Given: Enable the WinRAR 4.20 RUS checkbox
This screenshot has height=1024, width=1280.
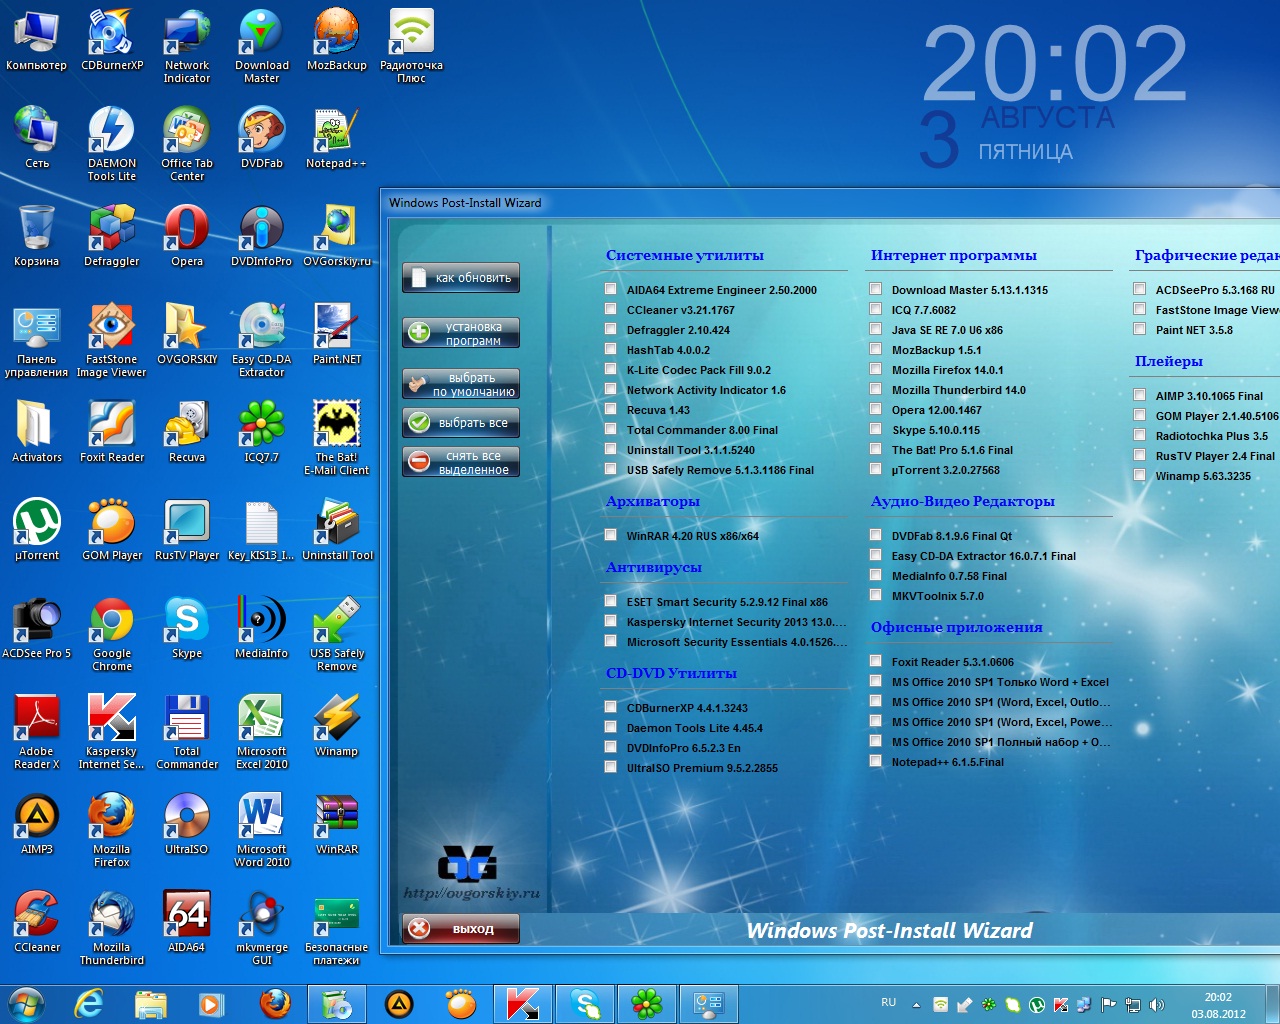Looking at the screenshot, I should (610, 536).
